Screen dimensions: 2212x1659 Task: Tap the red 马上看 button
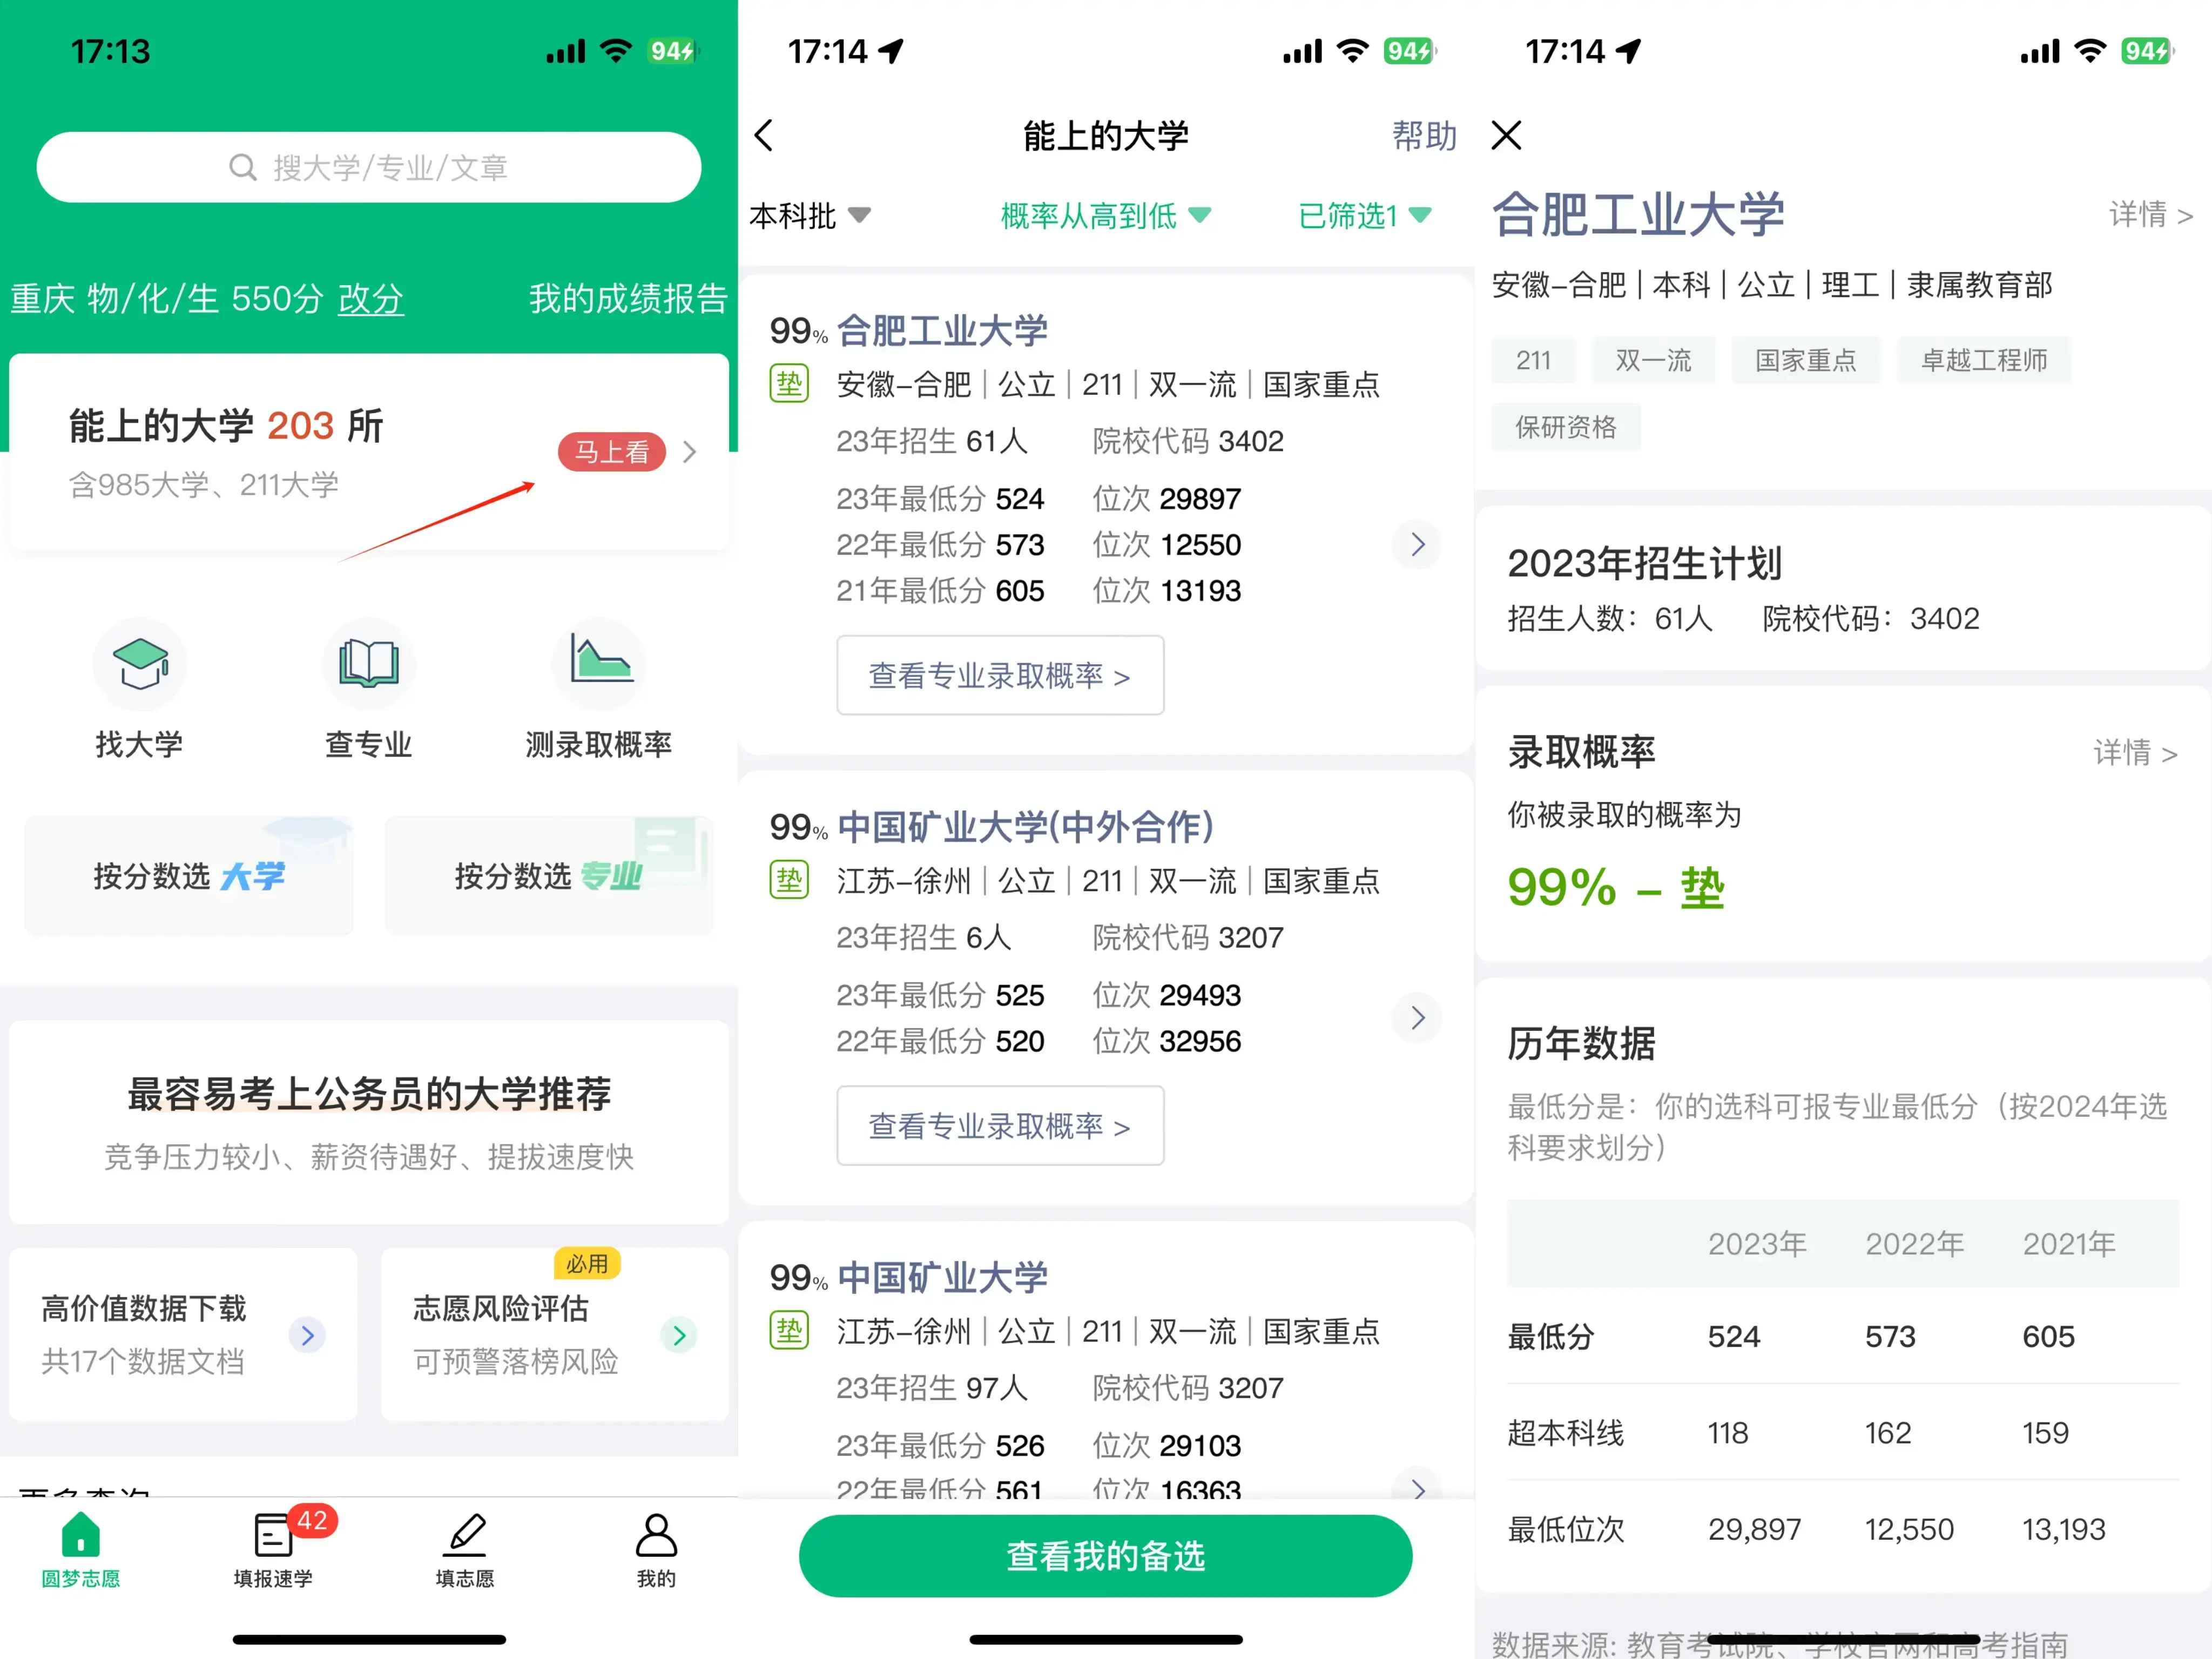[611, 452]
